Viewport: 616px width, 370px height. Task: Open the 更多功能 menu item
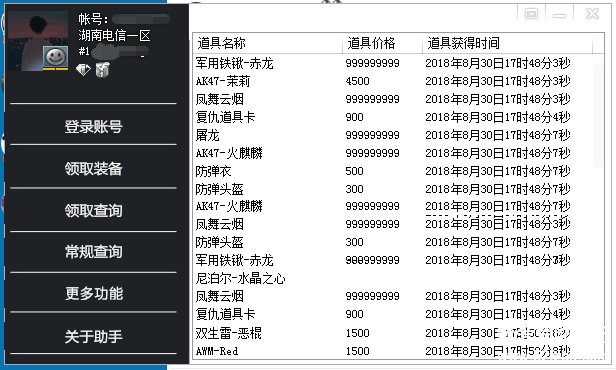coord(94,293)
